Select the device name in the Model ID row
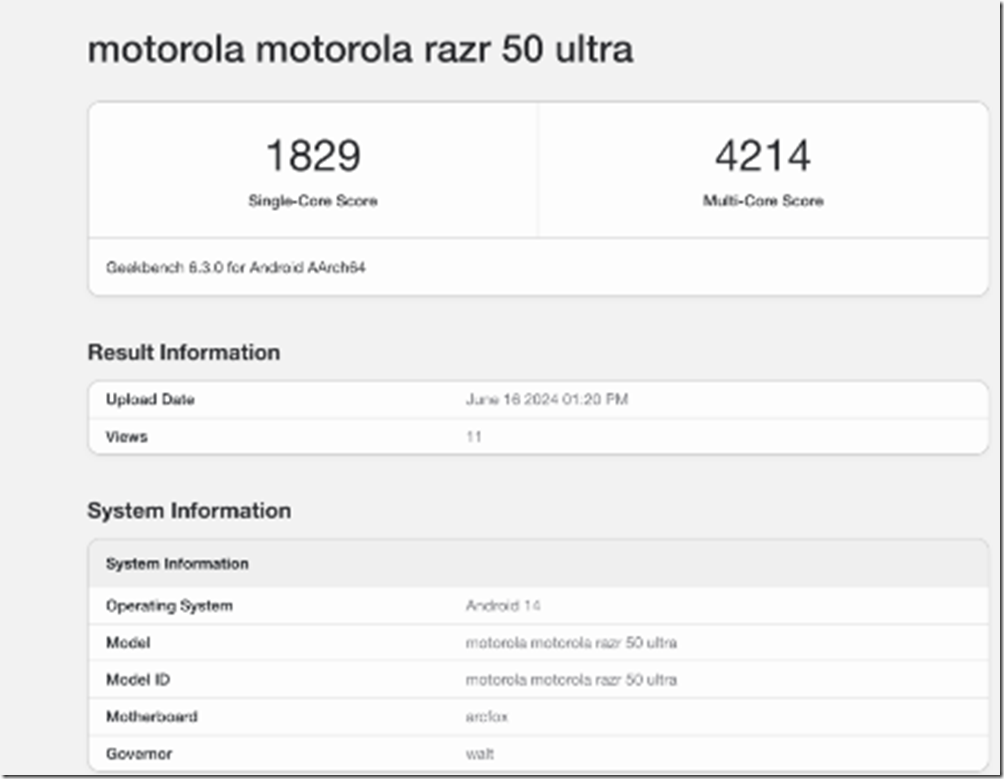The image size is (1004, 779). (570, 680)
